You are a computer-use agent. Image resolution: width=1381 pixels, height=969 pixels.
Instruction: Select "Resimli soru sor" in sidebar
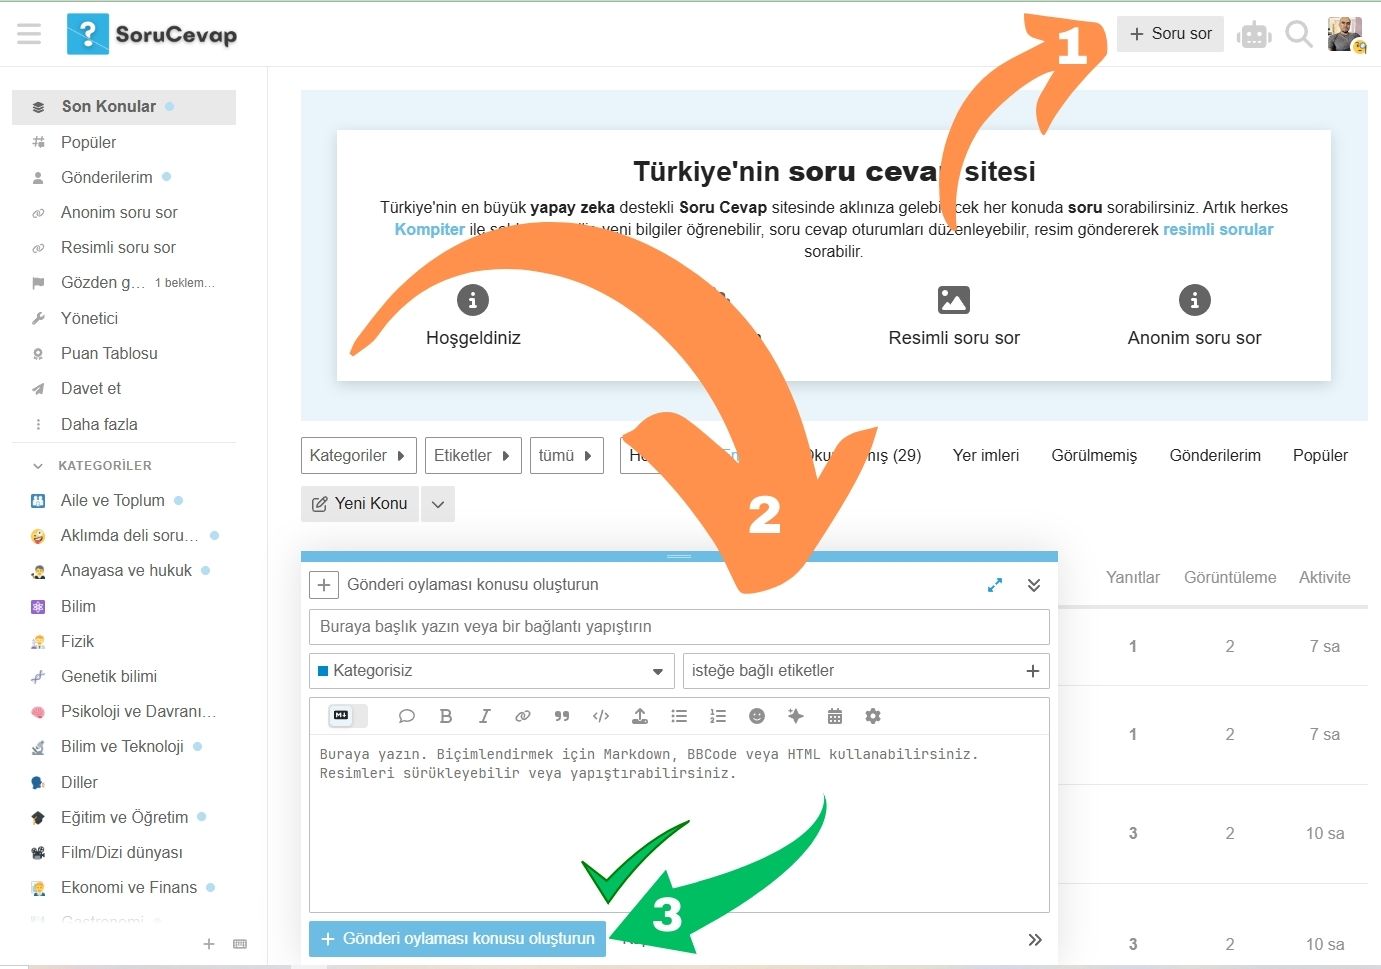tap(124, 247)
